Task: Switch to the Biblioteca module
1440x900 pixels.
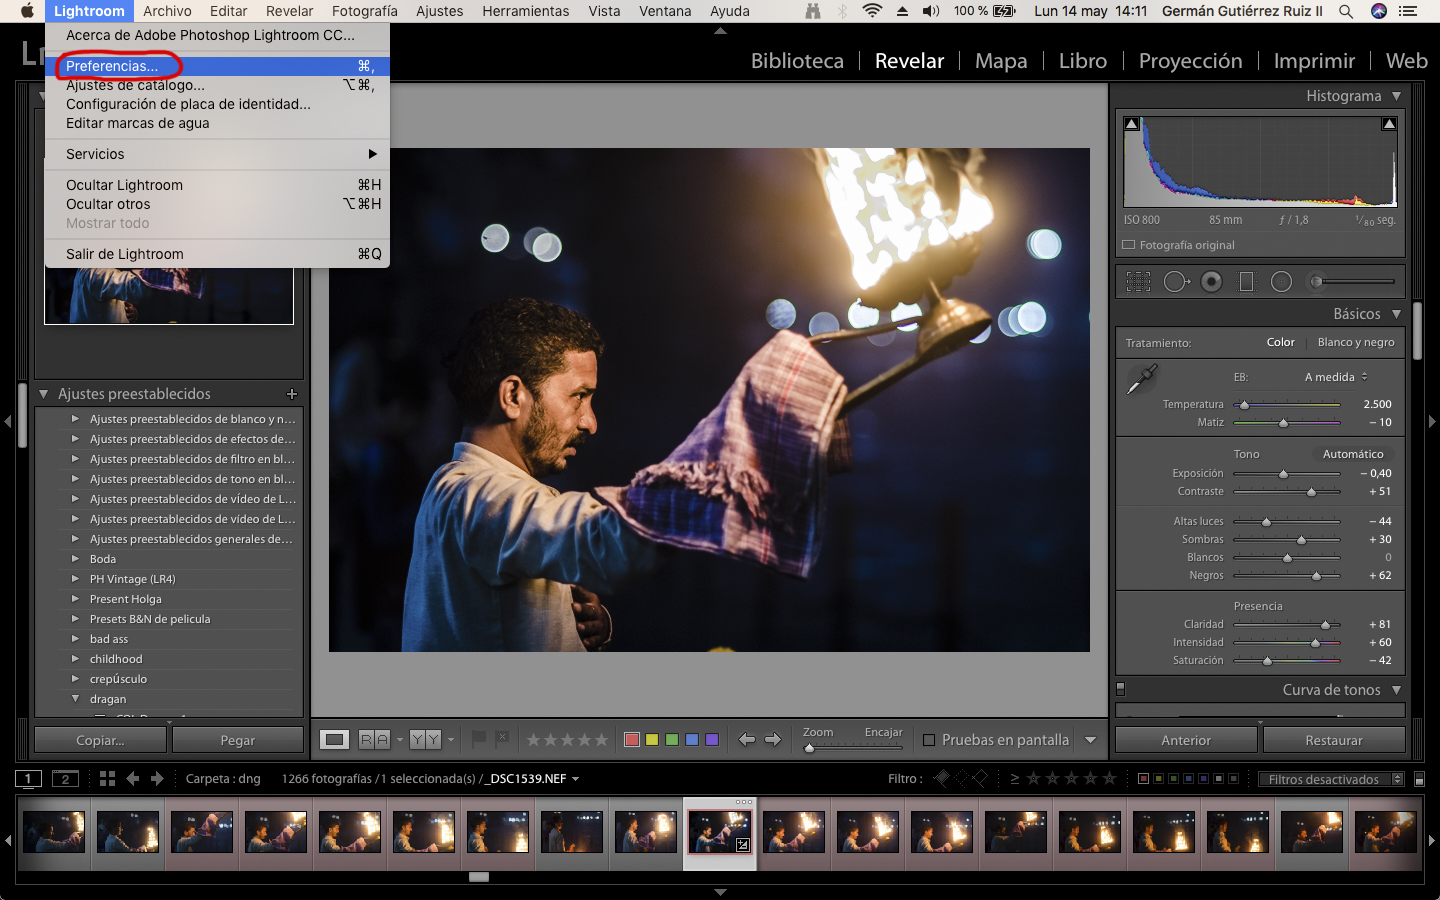Action: coord(797,61)
